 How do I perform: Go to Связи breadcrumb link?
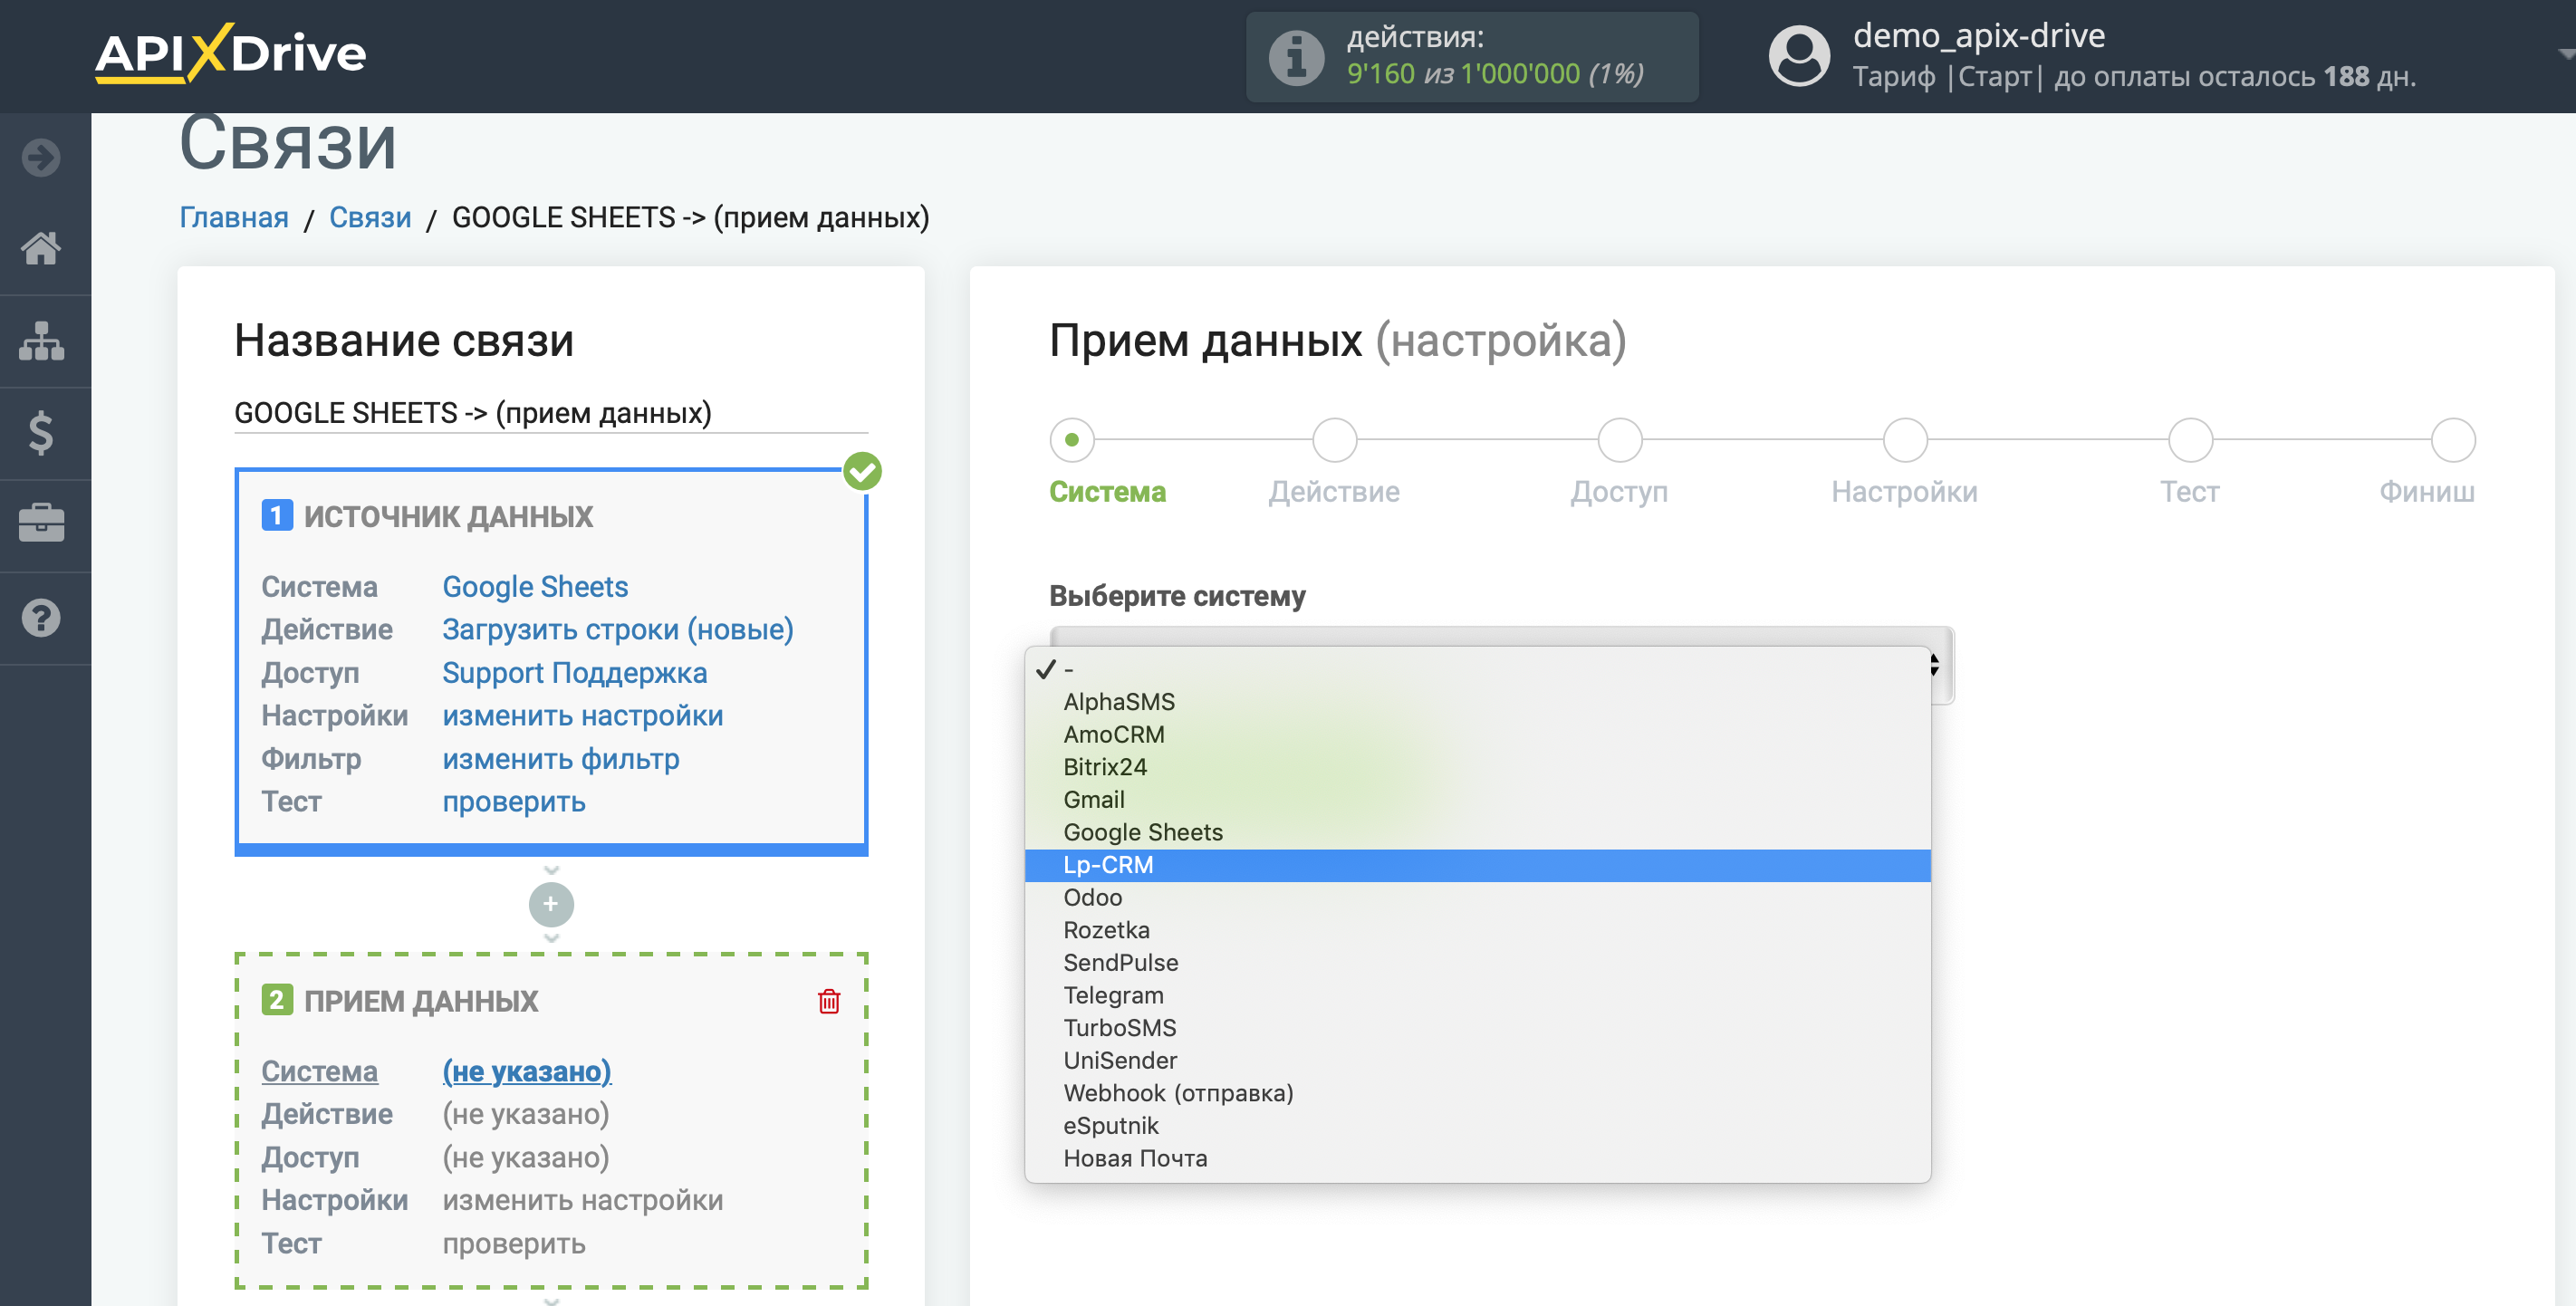pyautogui.click(x=370, y=217)
